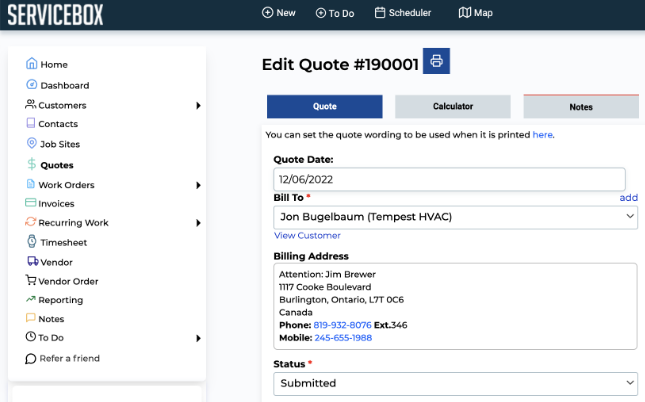This screenshot has height=402, width=645.
Task: Call phone number 819-932-8076
Action: [x=342, y=325]
